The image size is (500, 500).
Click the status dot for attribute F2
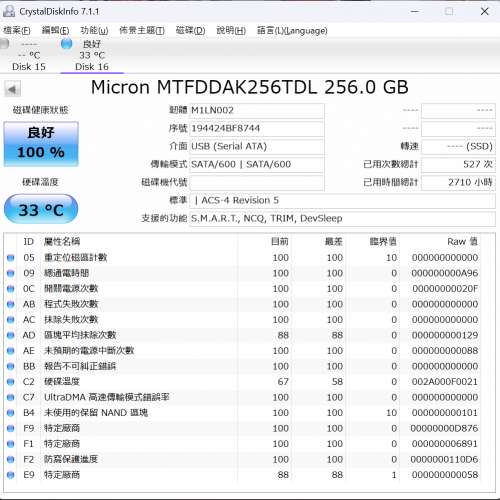(11, 459)
